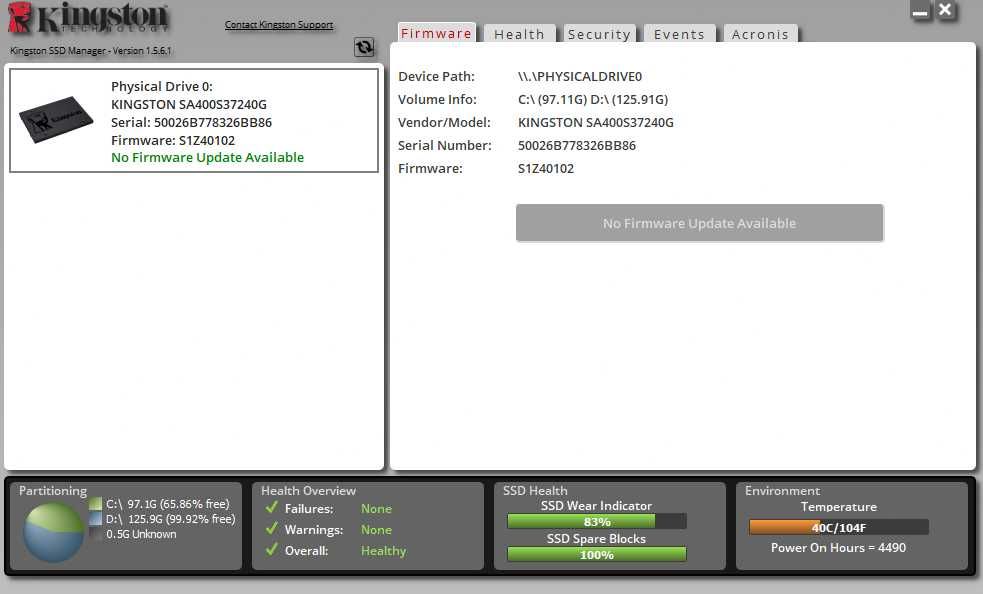Switch to the Firmware tab
983x594 pixels.
436,33
